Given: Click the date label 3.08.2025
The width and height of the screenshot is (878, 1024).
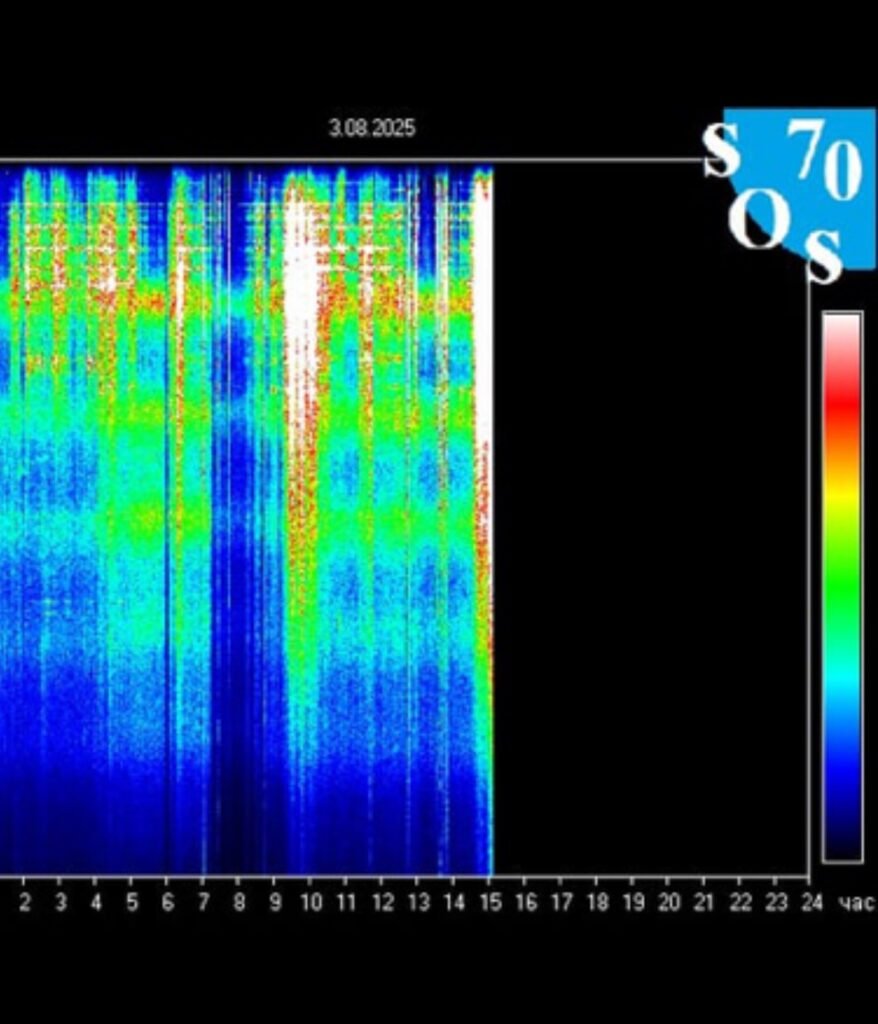Looking at the screenshot, I should tap(372, 128).
